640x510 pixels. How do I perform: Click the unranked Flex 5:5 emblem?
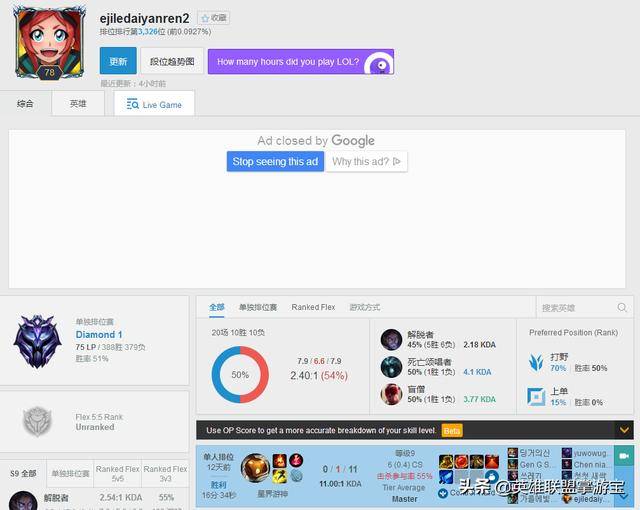click(x=37, y=421)
